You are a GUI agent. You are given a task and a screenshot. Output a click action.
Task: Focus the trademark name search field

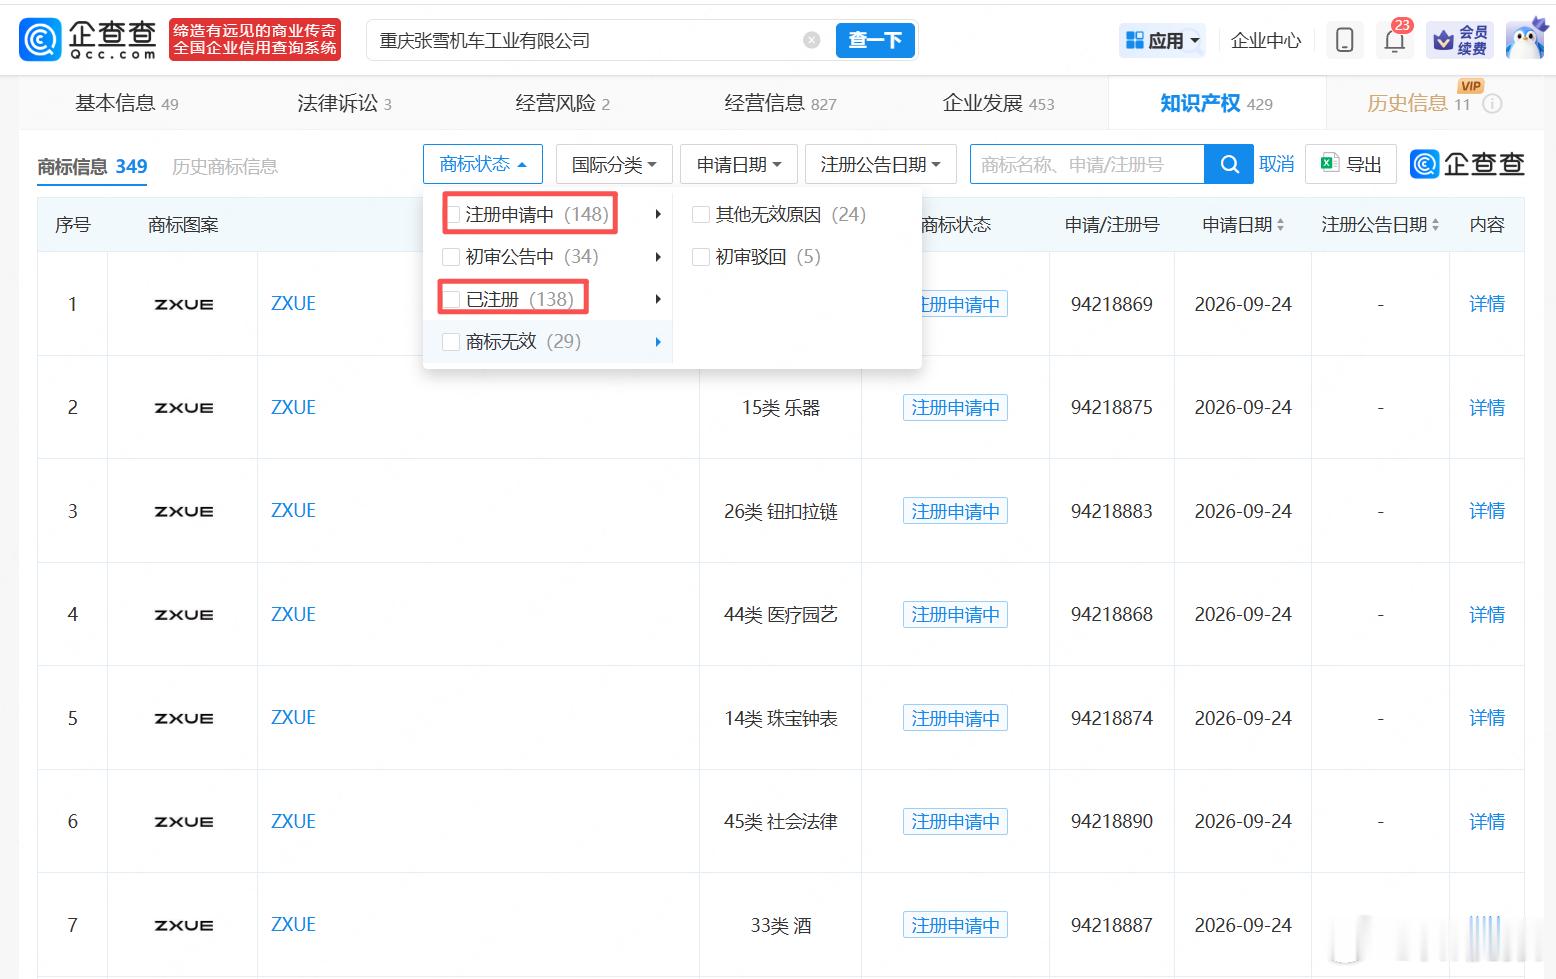(1087, 164)
